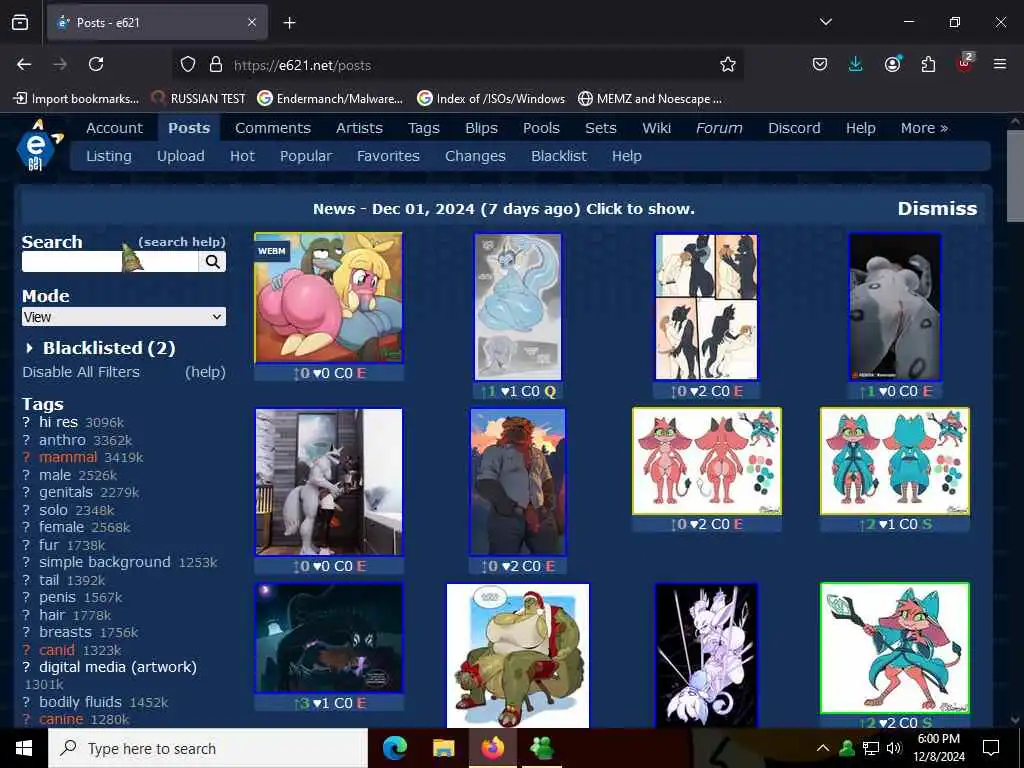Open the volume control in system tray

[x=894, y=748]
